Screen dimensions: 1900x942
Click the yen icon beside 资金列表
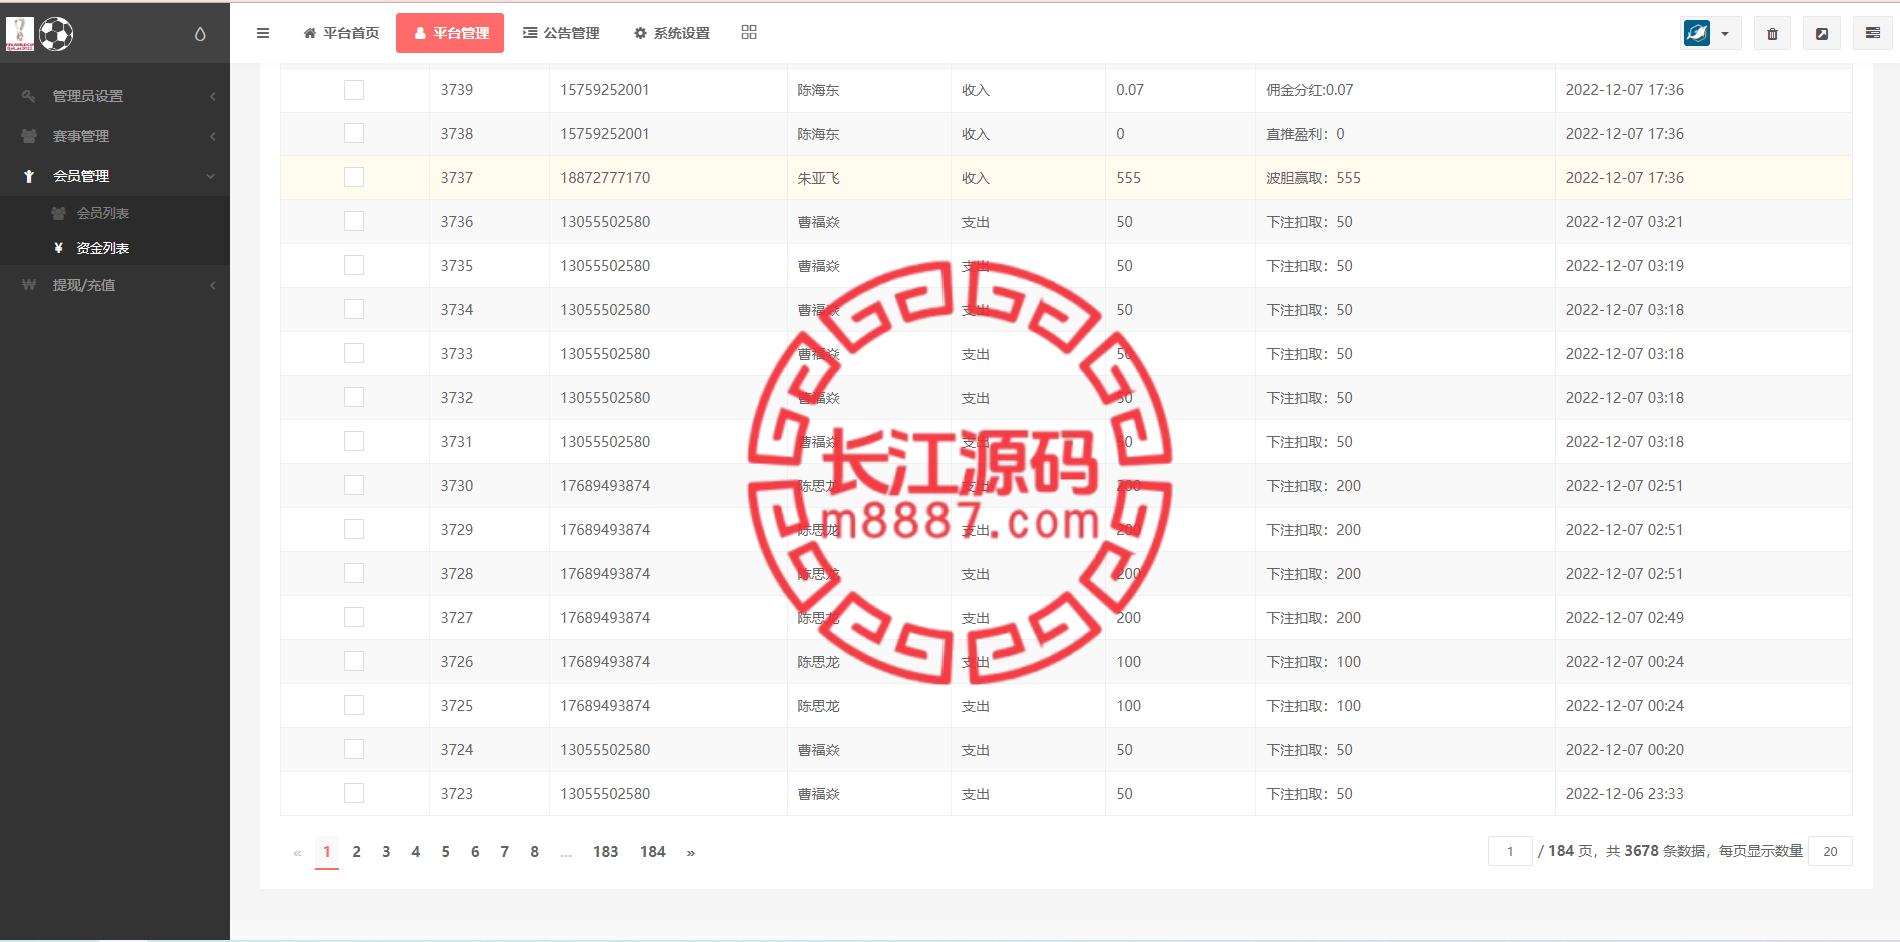(x=58, y=248)
